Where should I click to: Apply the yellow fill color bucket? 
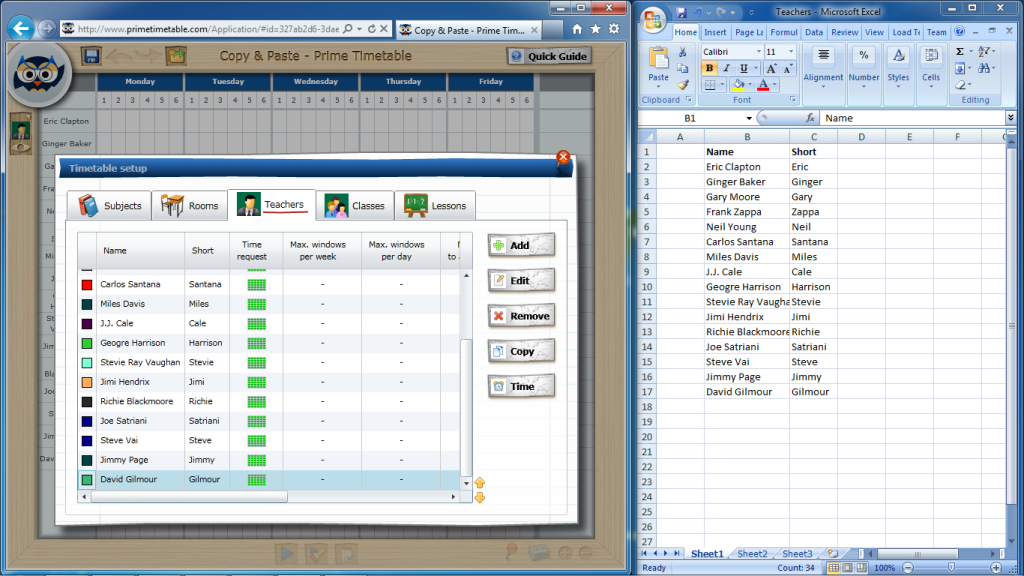[738, 85]
